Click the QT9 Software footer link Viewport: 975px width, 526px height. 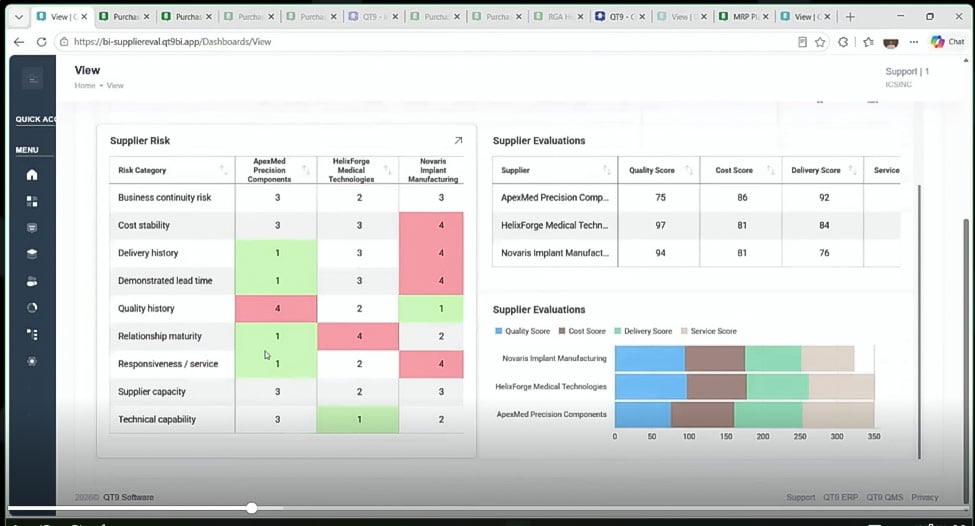click(x=128, y=497)
